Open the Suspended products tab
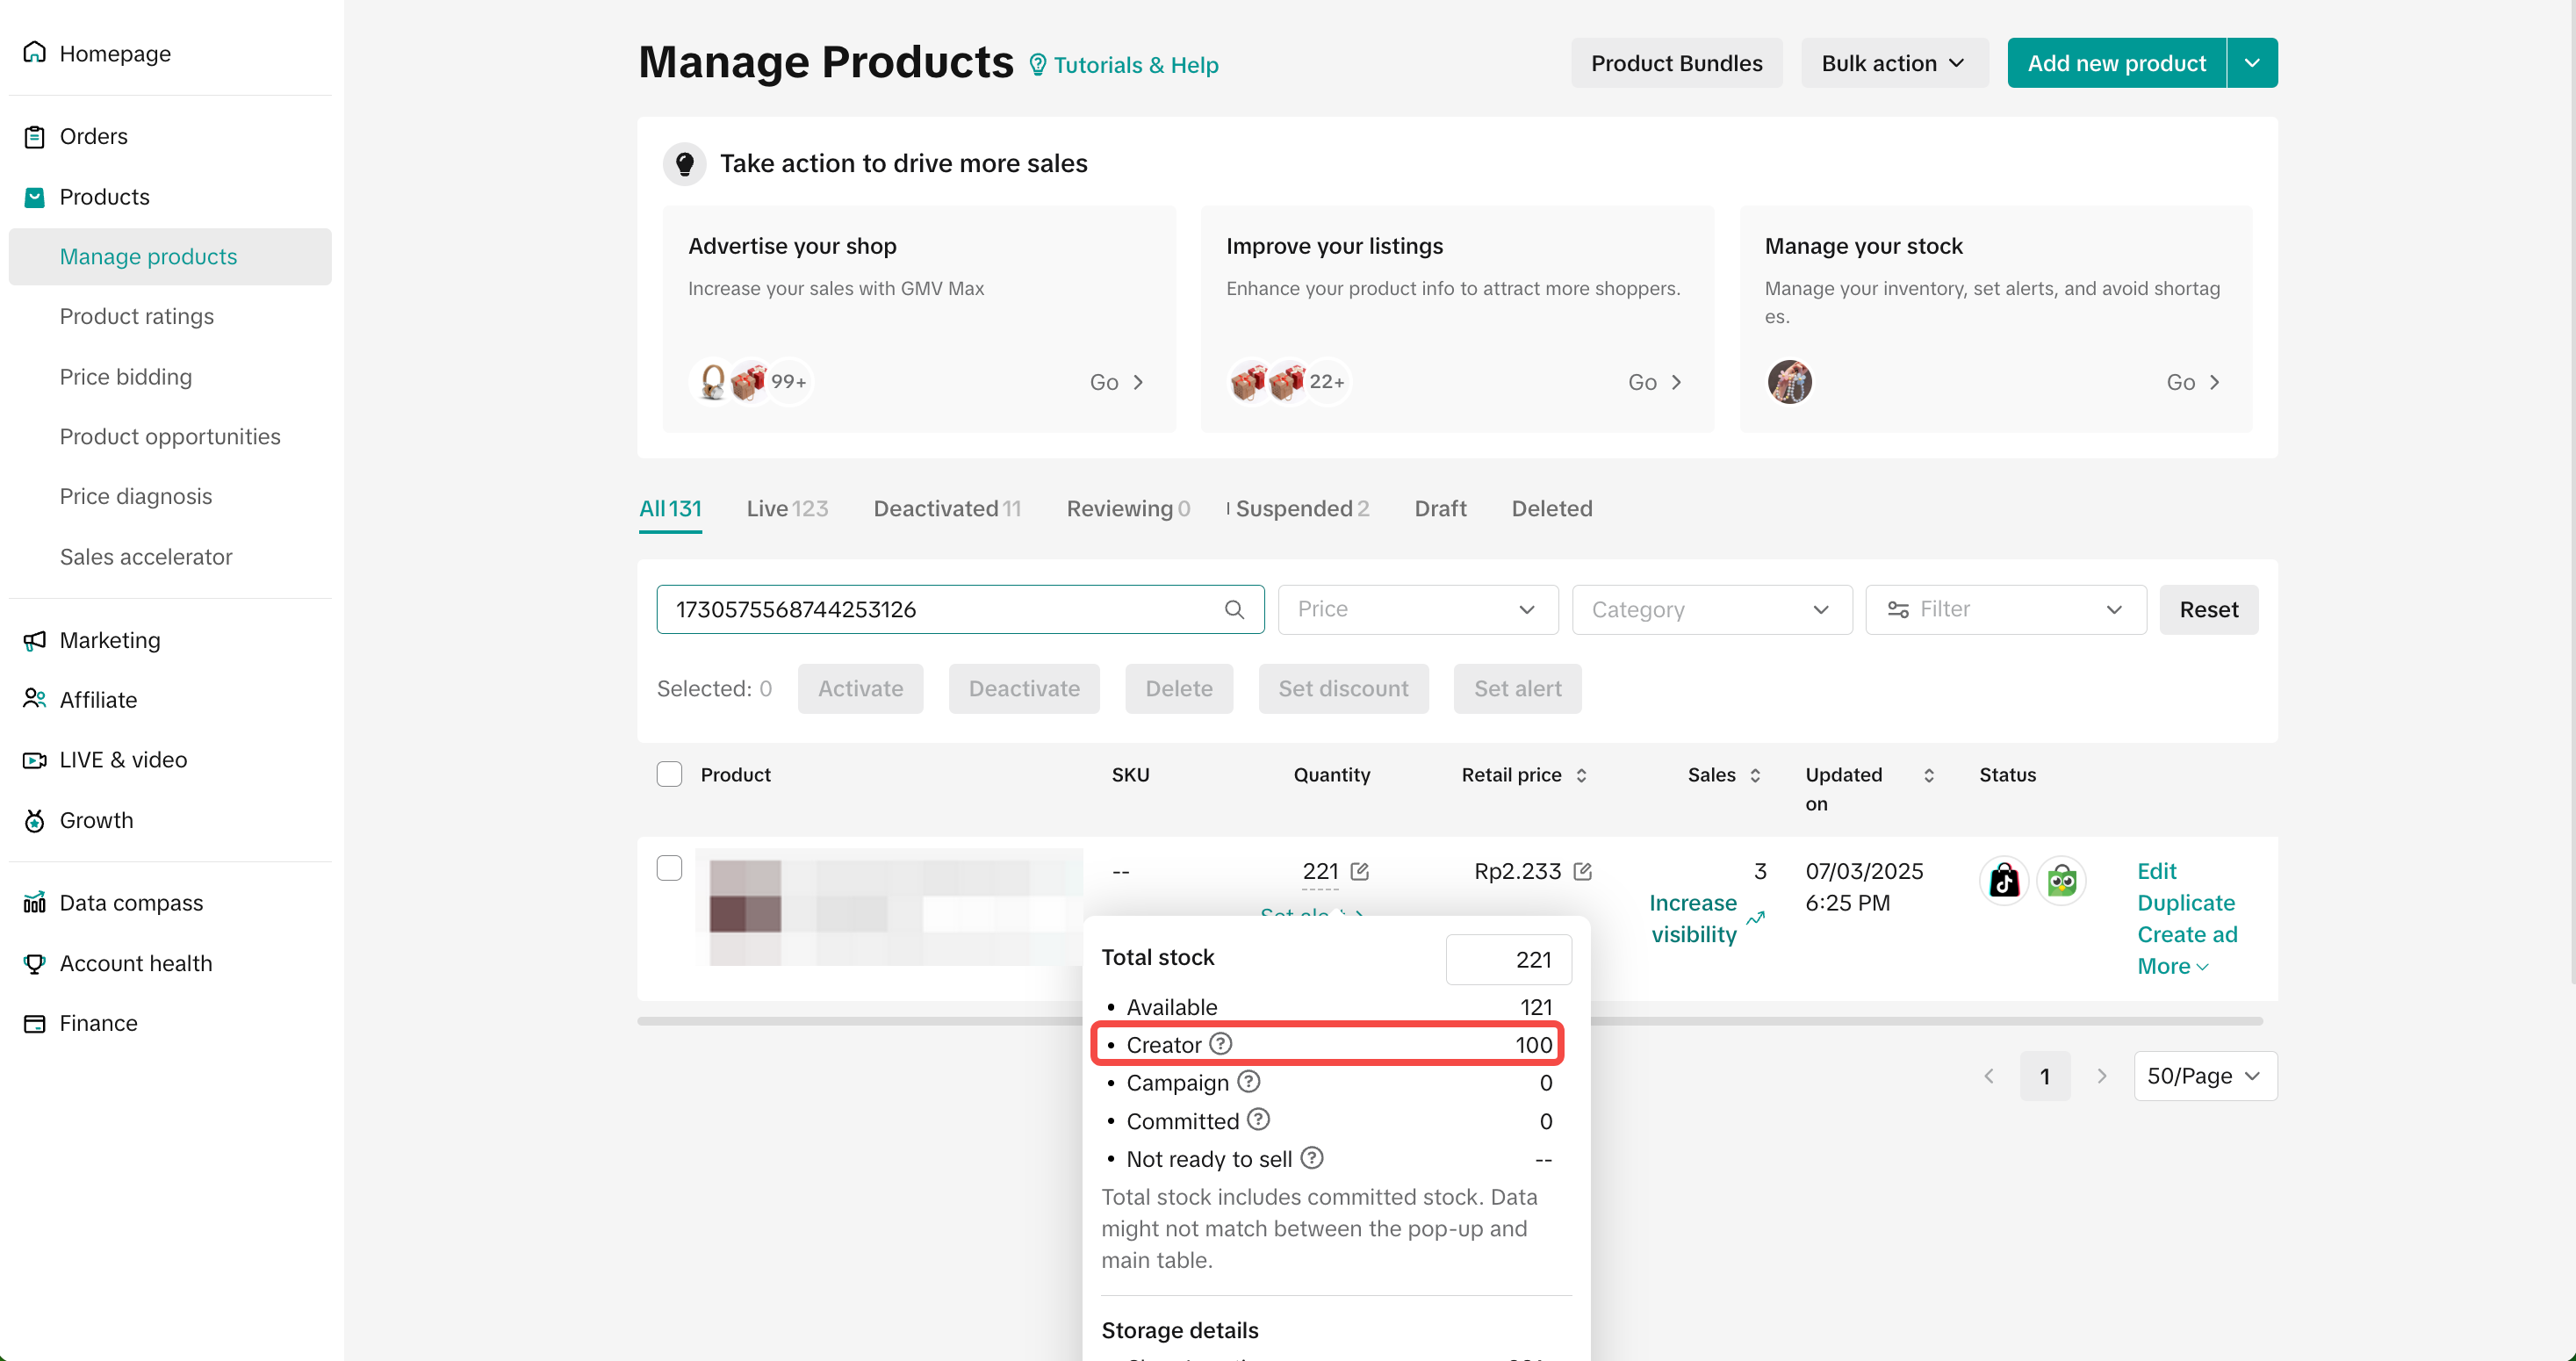This screenshot has width=2576, height=1361. pyautogui.click(x=1301, y=508)
